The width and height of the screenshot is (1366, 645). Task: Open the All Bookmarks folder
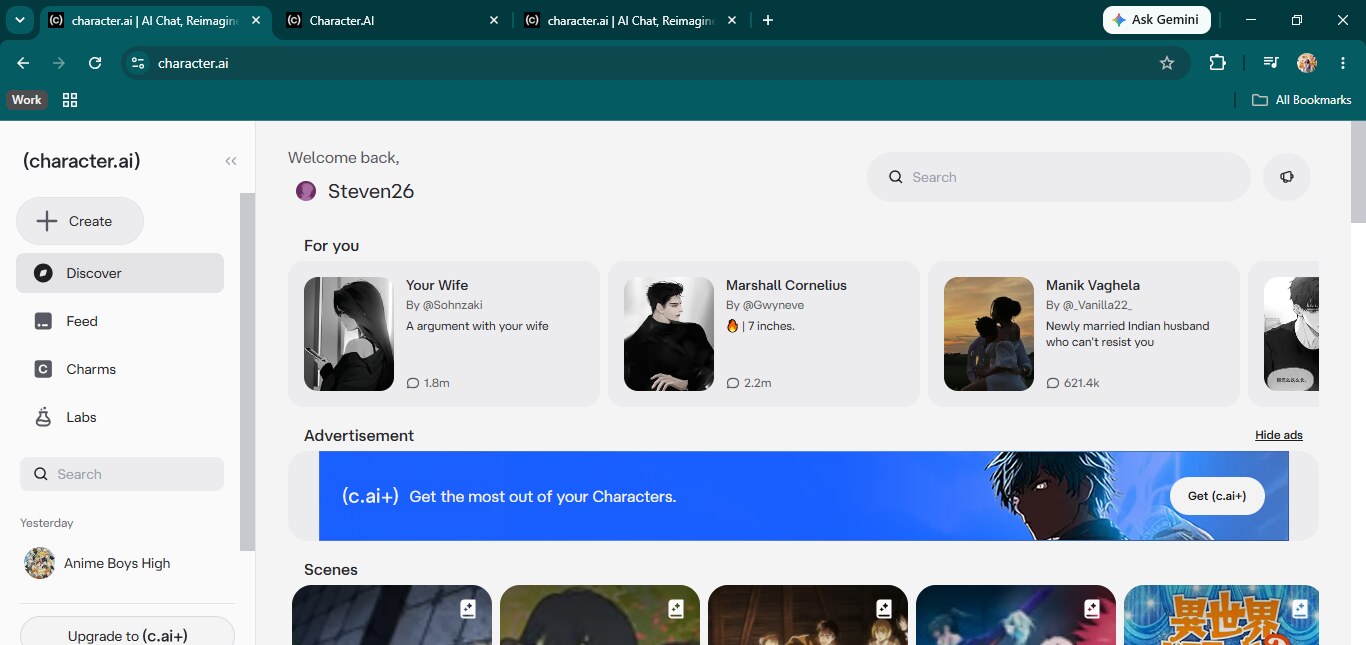pos(1302,100)
